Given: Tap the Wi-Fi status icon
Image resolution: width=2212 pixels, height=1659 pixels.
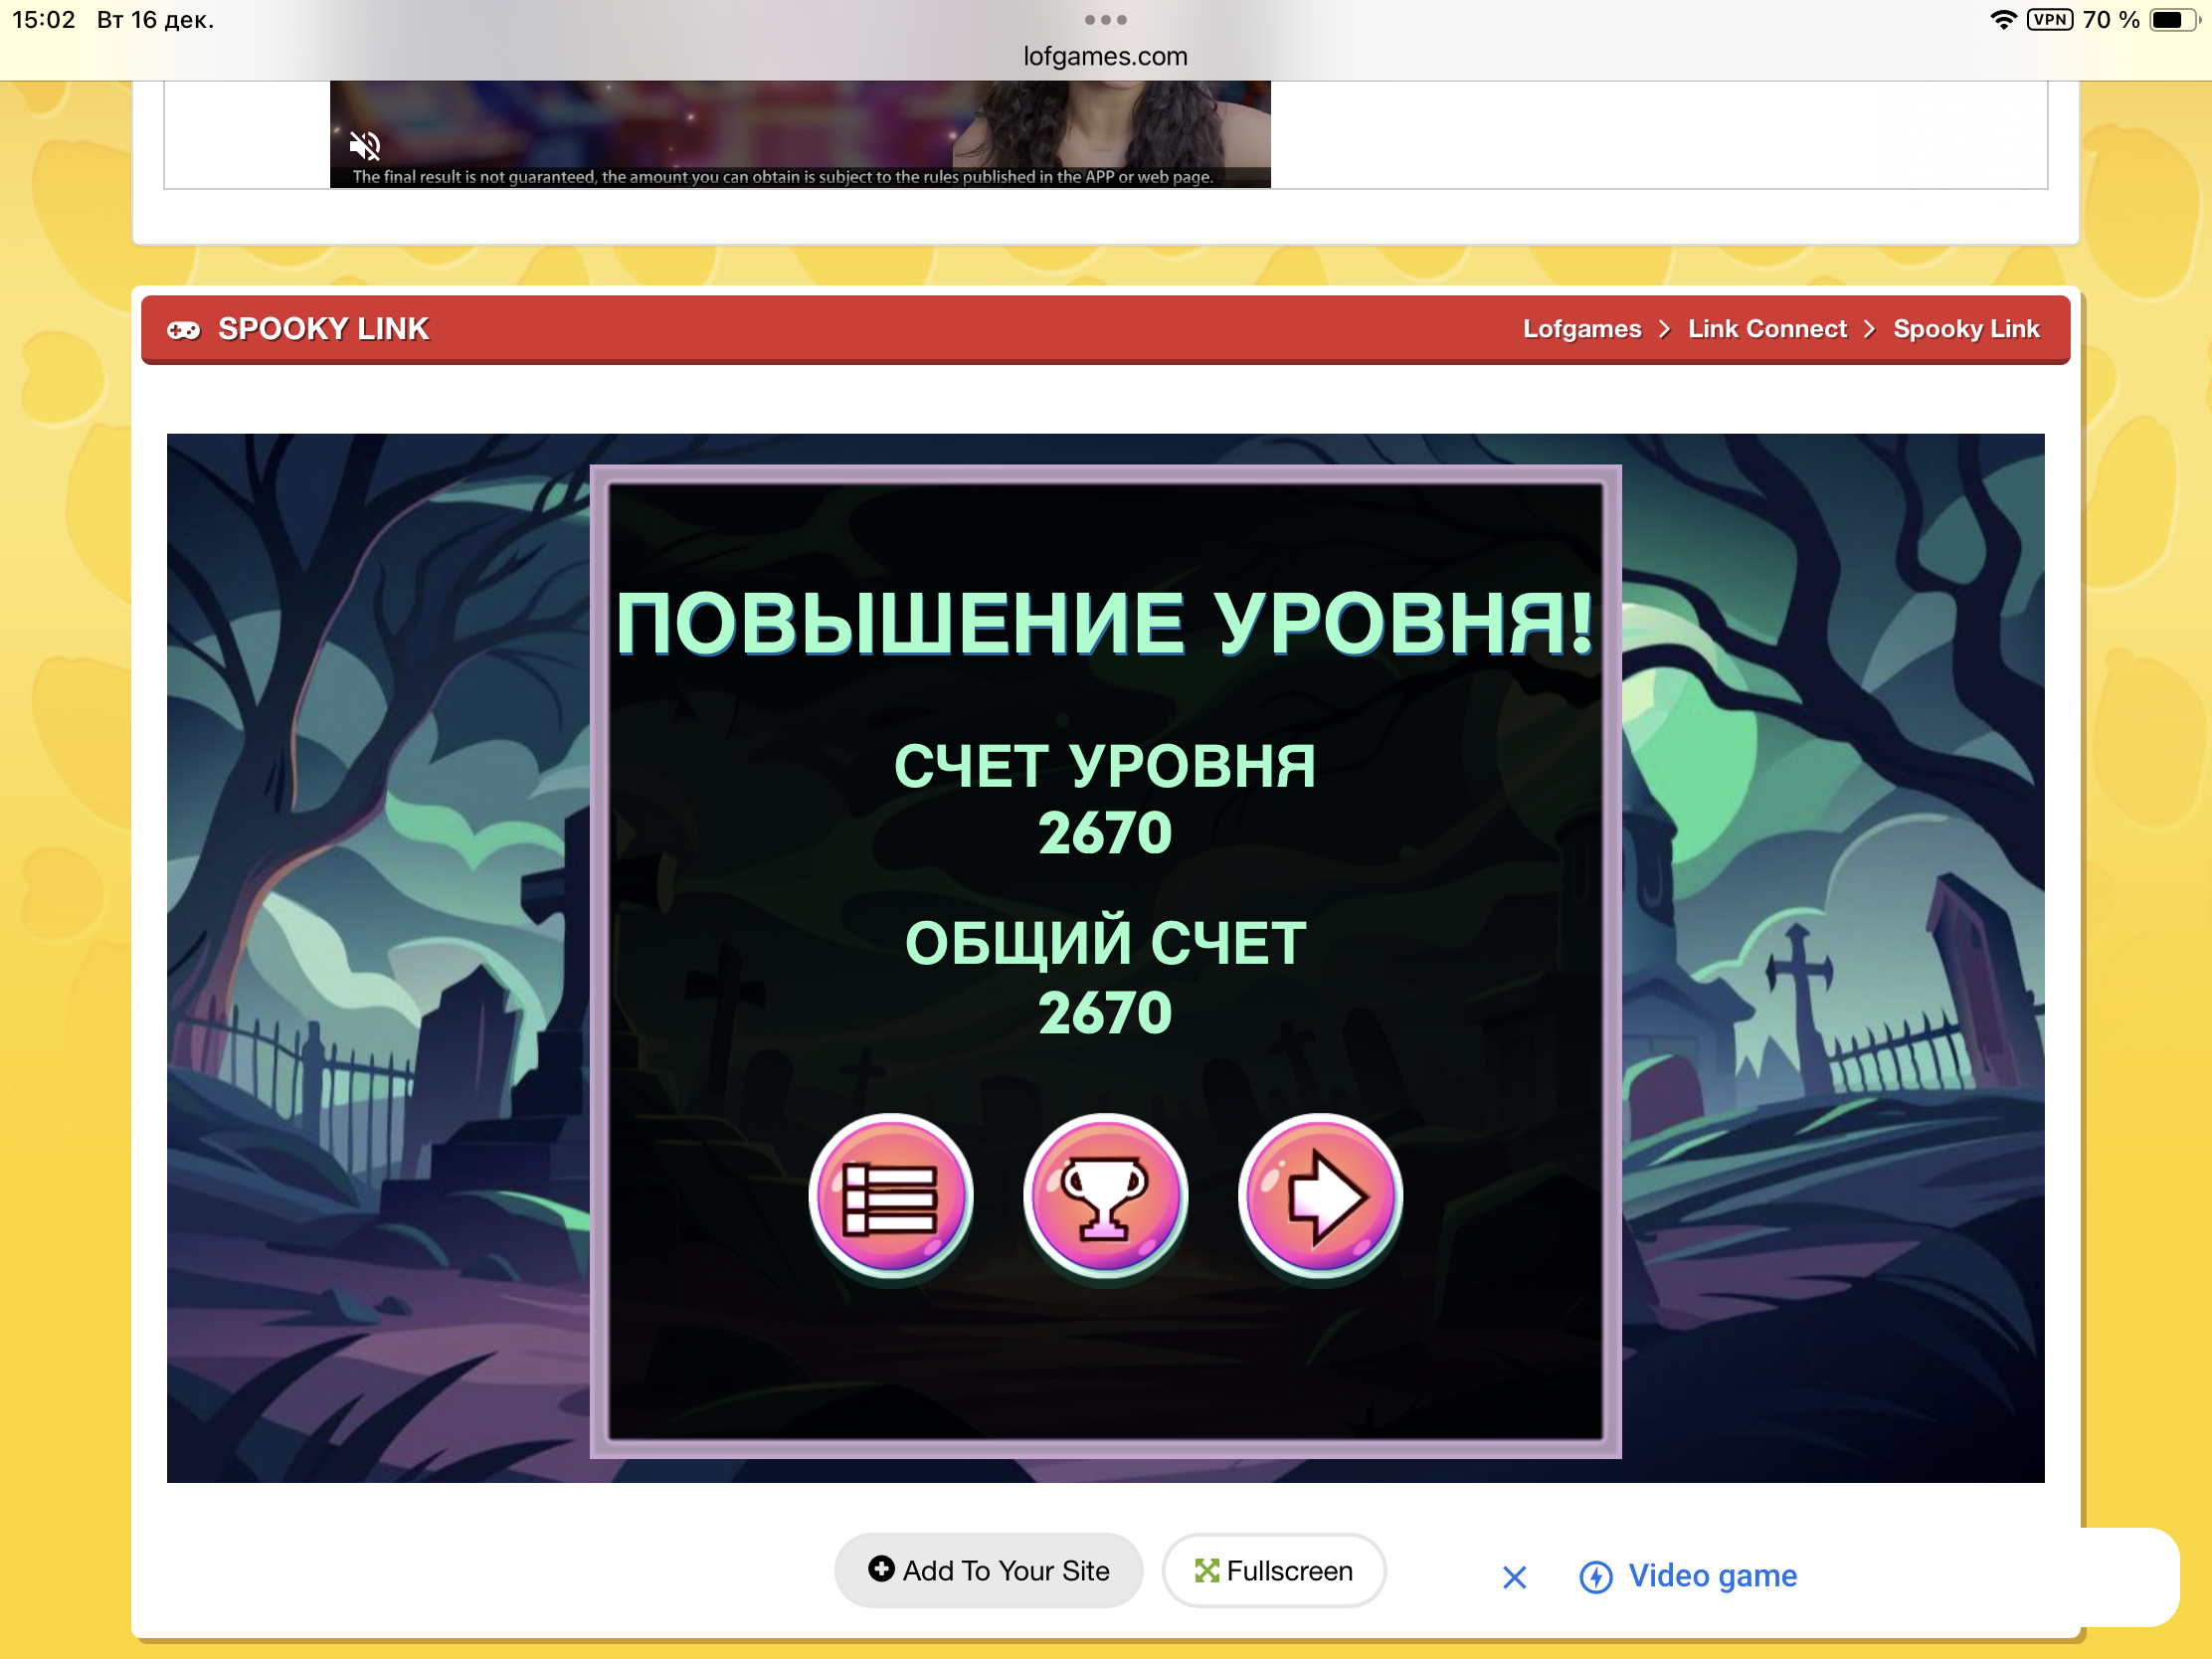Looking at the screenshot, I should [x=2002, y=20].
